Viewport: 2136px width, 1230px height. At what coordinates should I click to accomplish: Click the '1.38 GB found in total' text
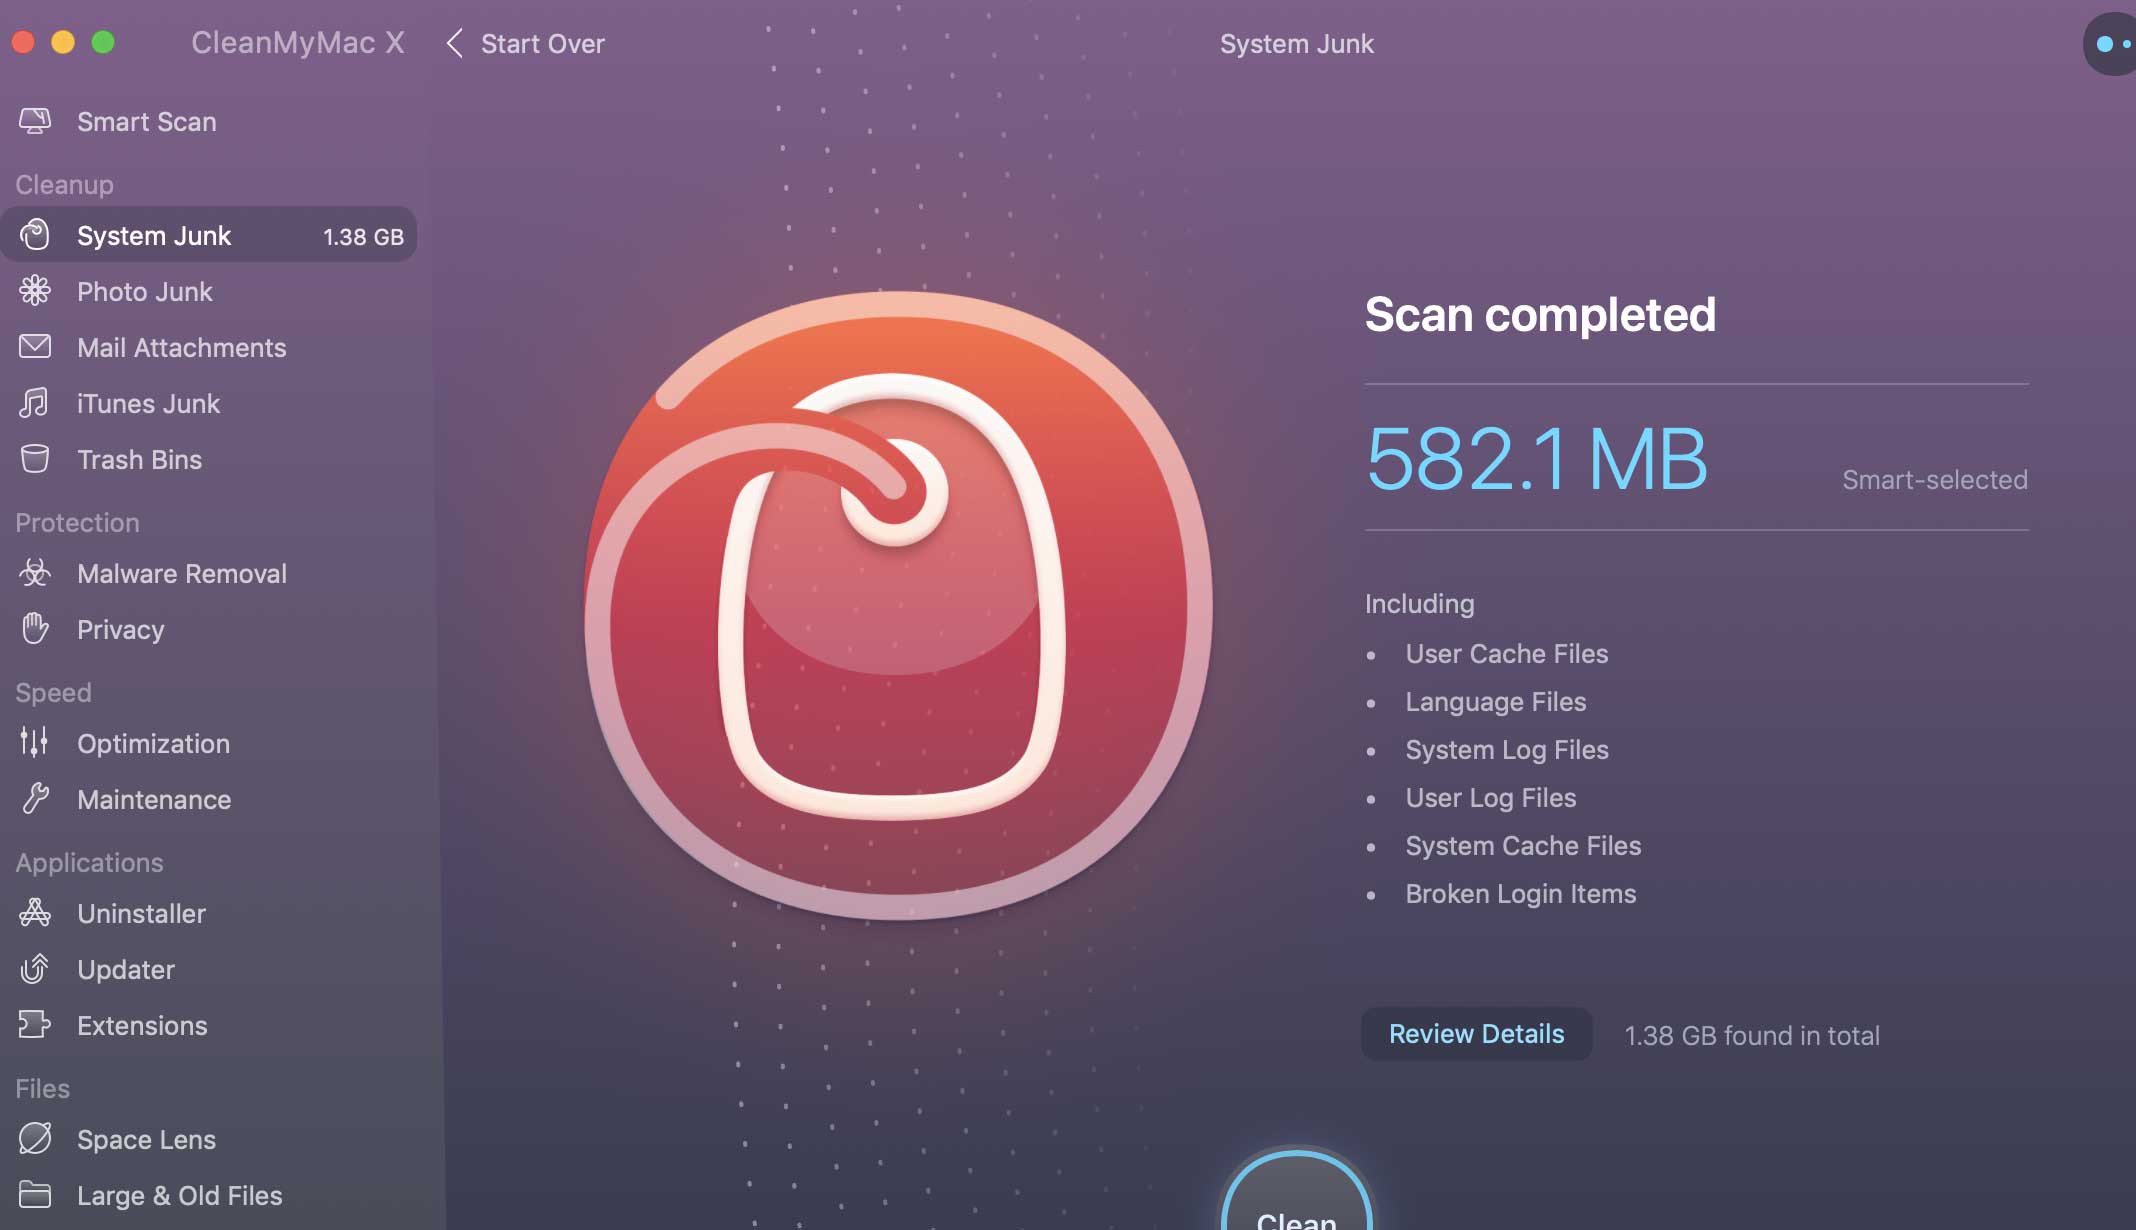click(x=1752, y=1035)
